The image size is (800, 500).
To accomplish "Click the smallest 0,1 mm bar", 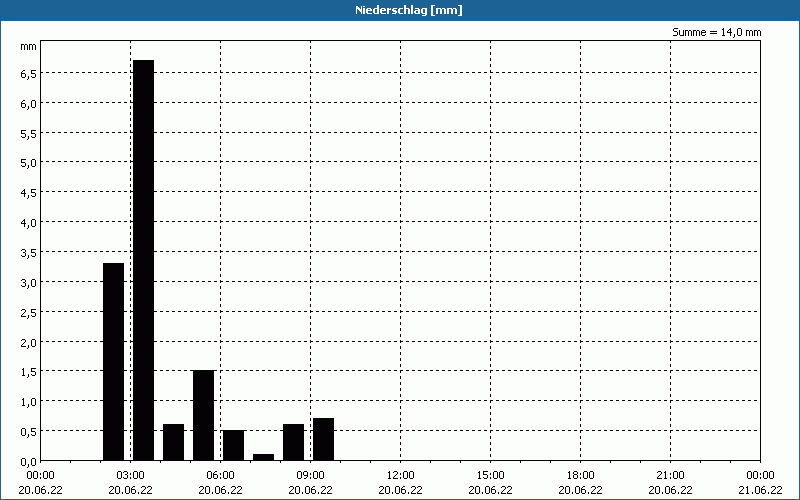I will (263, 457).
